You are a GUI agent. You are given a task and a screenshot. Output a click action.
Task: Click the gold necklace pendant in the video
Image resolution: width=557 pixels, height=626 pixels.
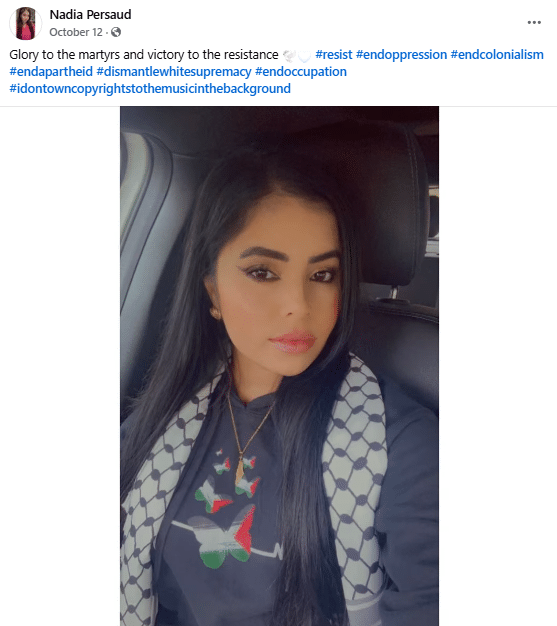pyautogui.click(x=240, y=471)
